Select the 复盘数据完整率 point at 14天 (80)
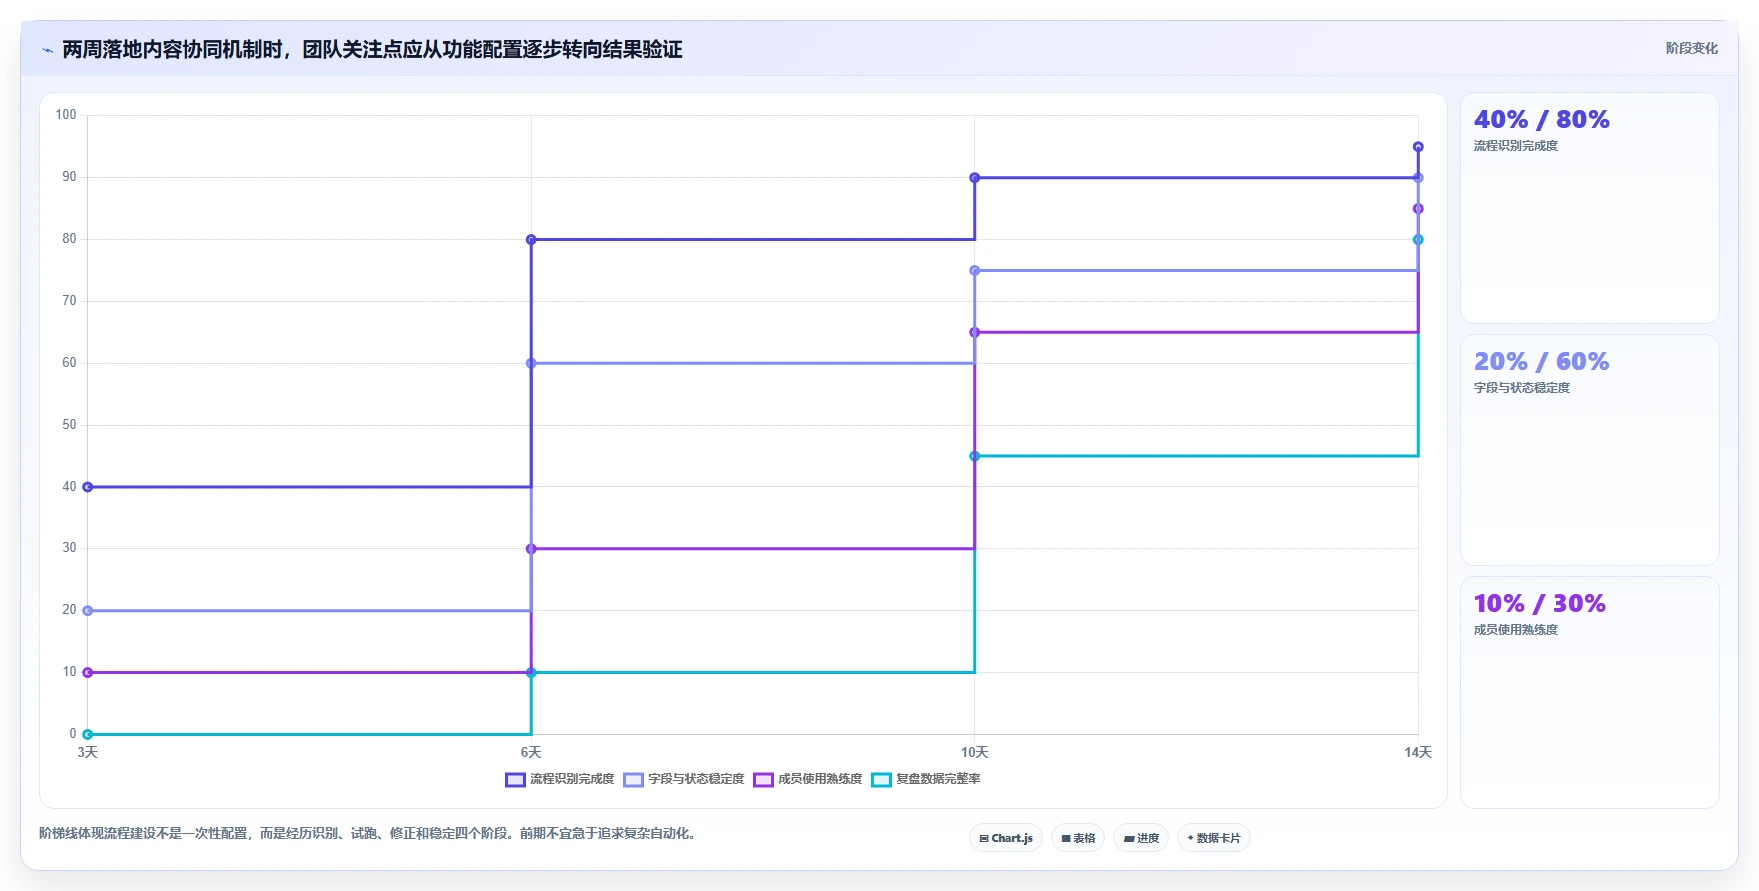 [x=1418, y=240]
